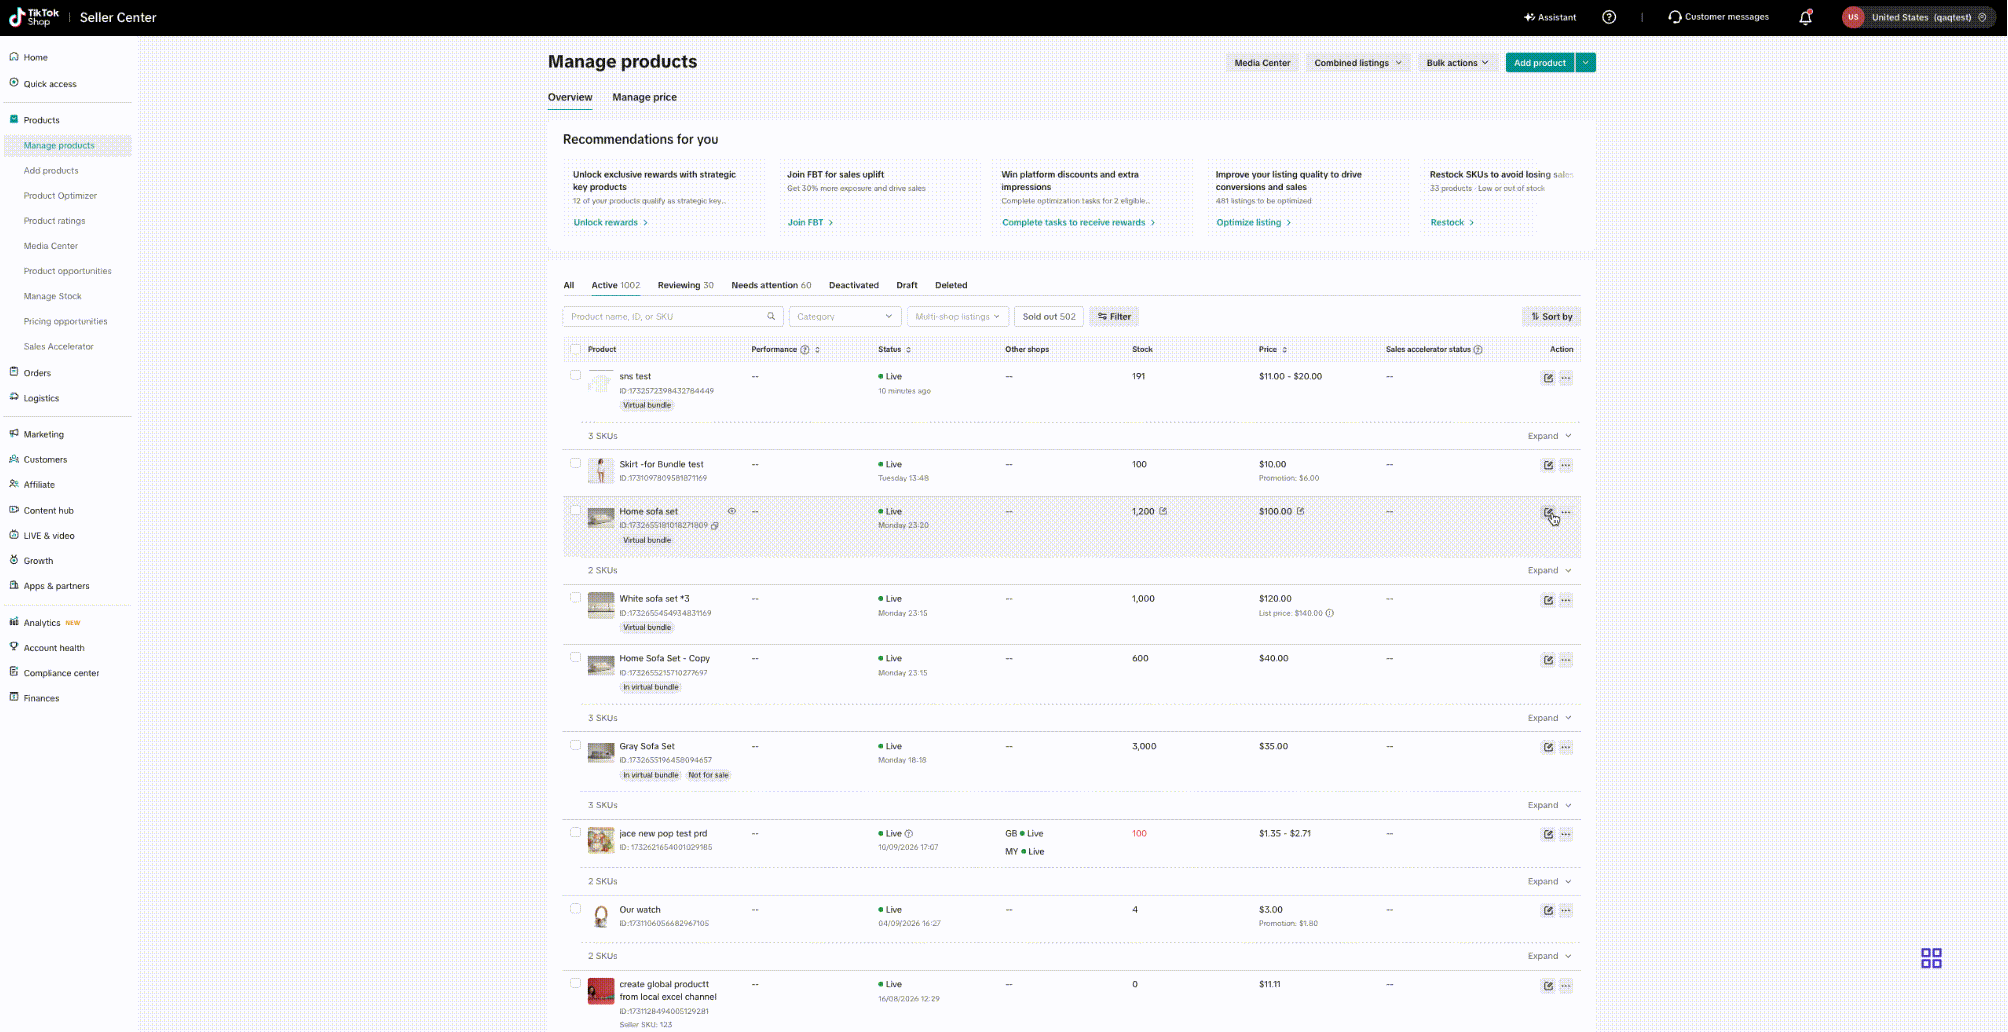The image size is (2008, 1032).
Task: Open Customer messages headset icon
Action: (1675, 17)
